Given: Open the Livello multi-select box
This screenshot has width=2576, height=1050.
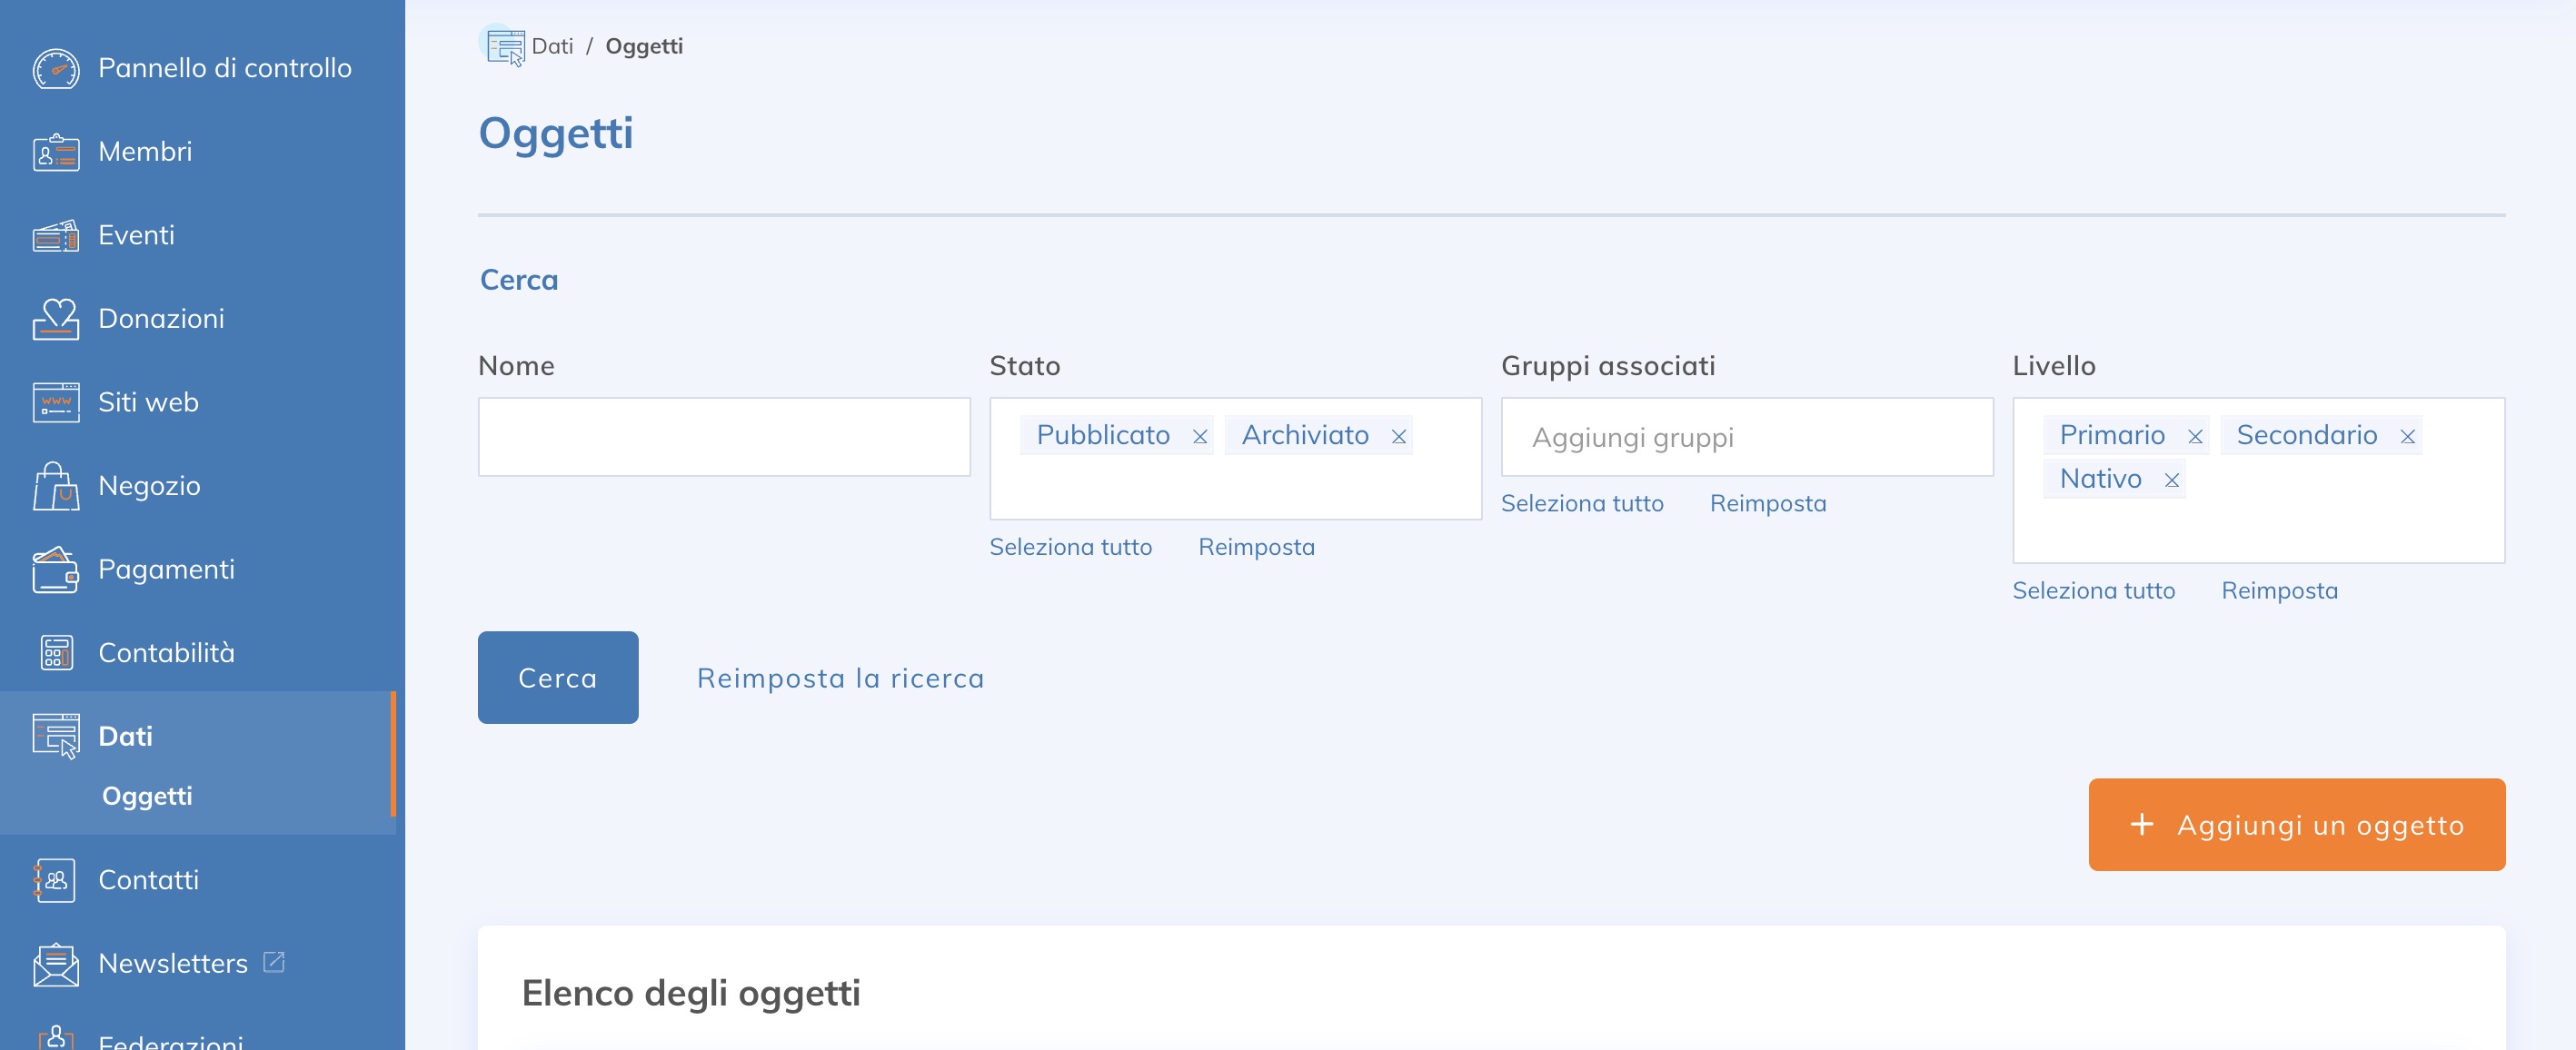Looking at the screenshot, I should (2258, 481).
